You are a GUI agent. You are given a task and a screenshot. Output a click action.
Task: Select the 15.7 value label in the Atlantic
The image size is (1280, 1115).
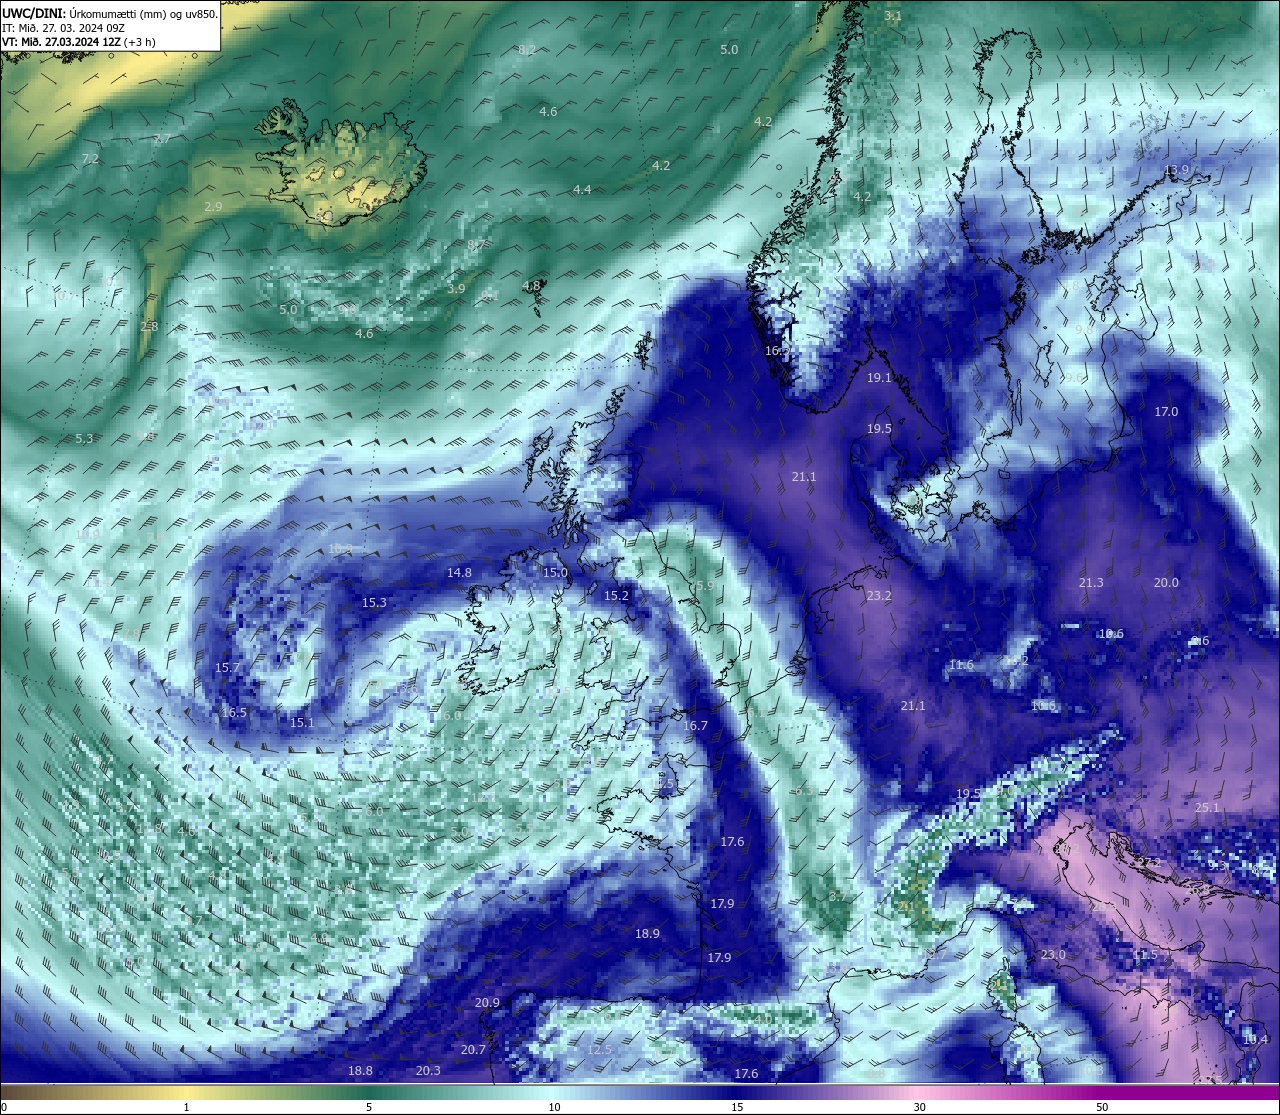(x=227, y=668)
